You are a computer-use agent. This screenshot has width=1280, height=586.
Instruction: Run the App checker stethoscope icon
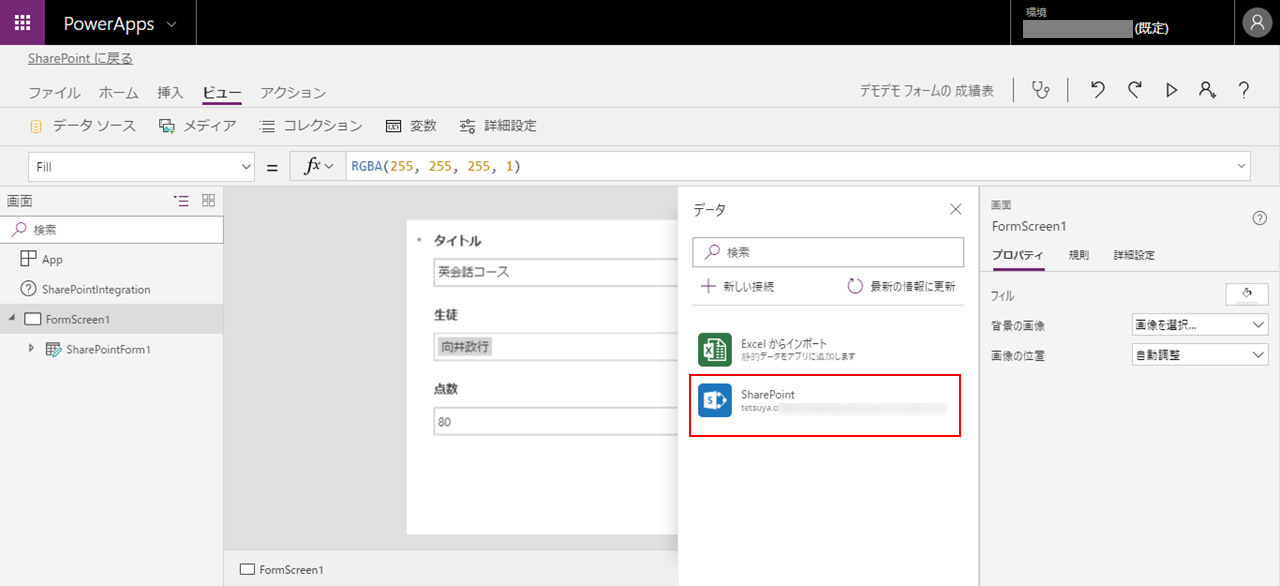coord(1041,91)
